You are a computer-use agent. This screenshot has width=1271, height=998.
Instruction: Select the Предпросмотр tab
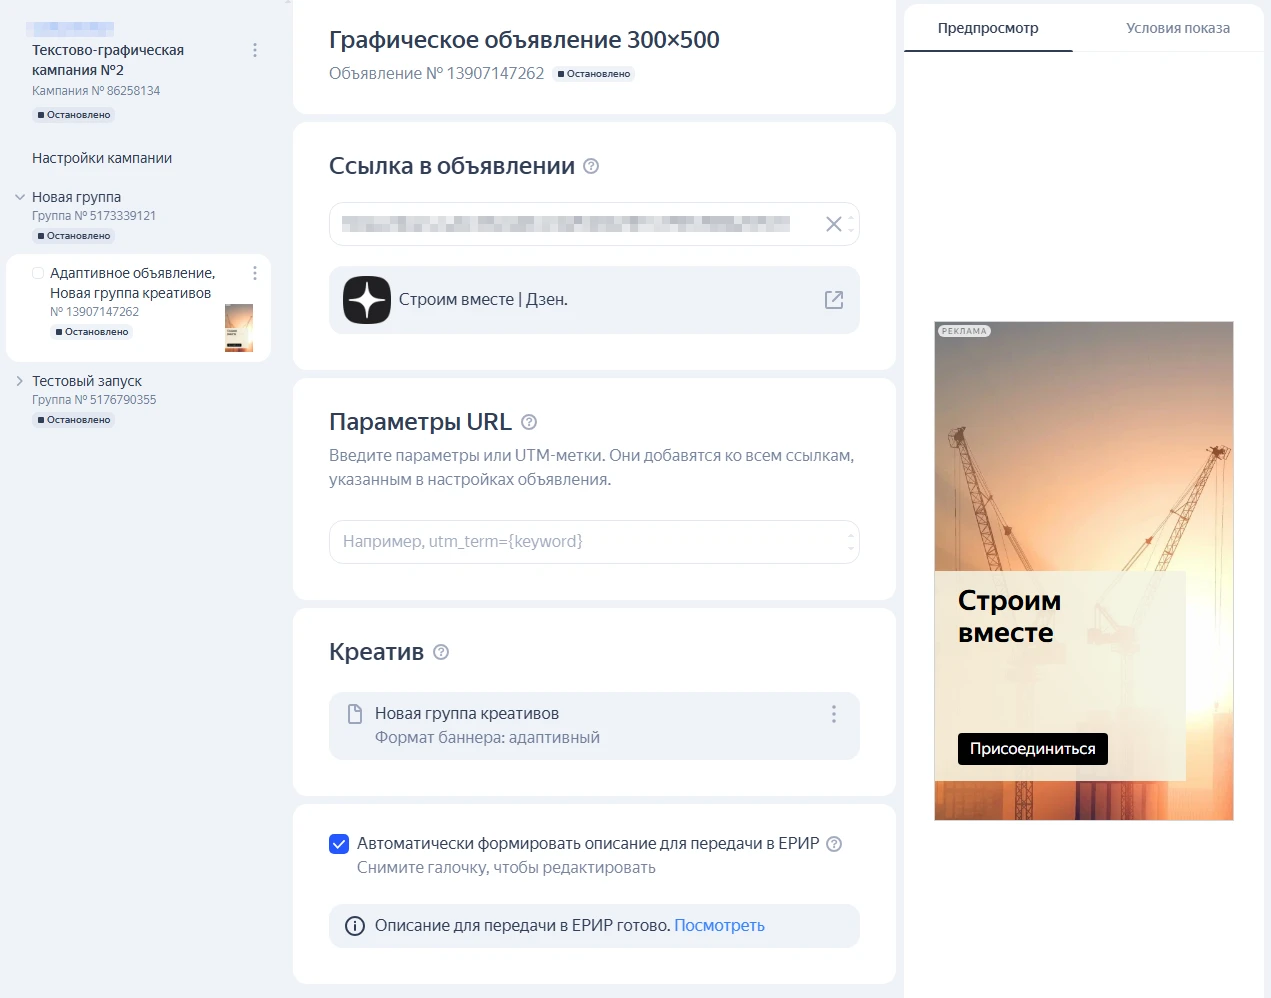tap(987, 28)
